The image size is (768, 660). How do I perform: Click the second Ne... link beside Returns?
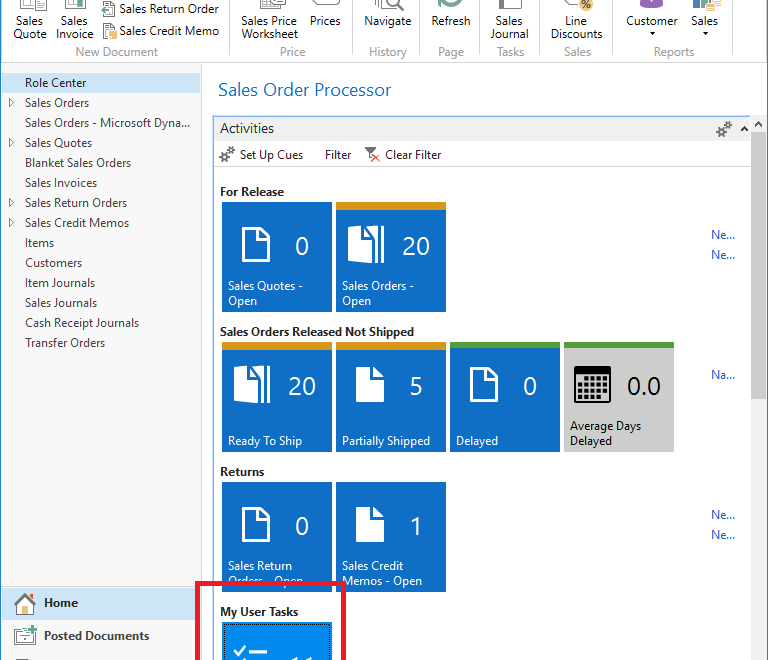tap(723, 535)
